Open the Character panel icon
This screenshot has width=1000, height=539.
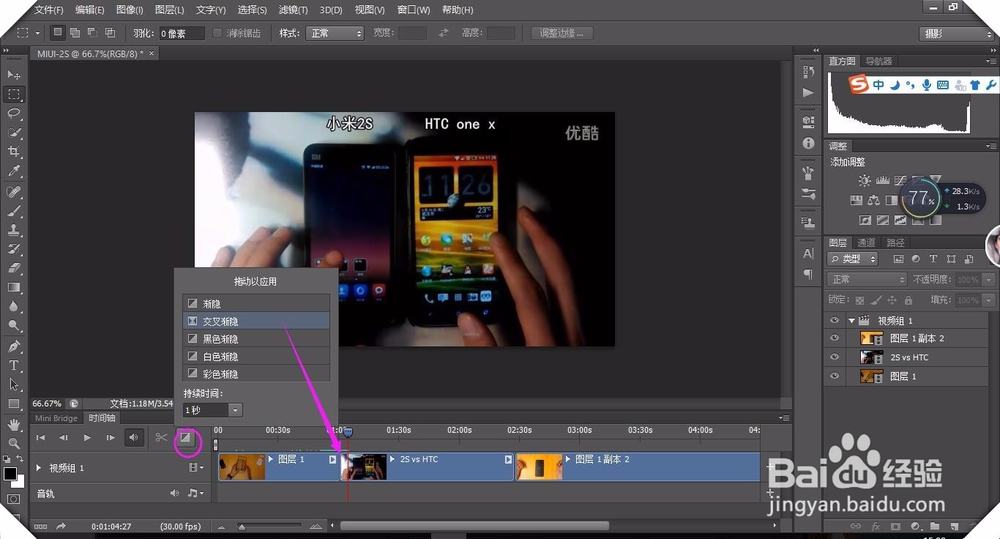pyautogui.click(x=809, y=253)
